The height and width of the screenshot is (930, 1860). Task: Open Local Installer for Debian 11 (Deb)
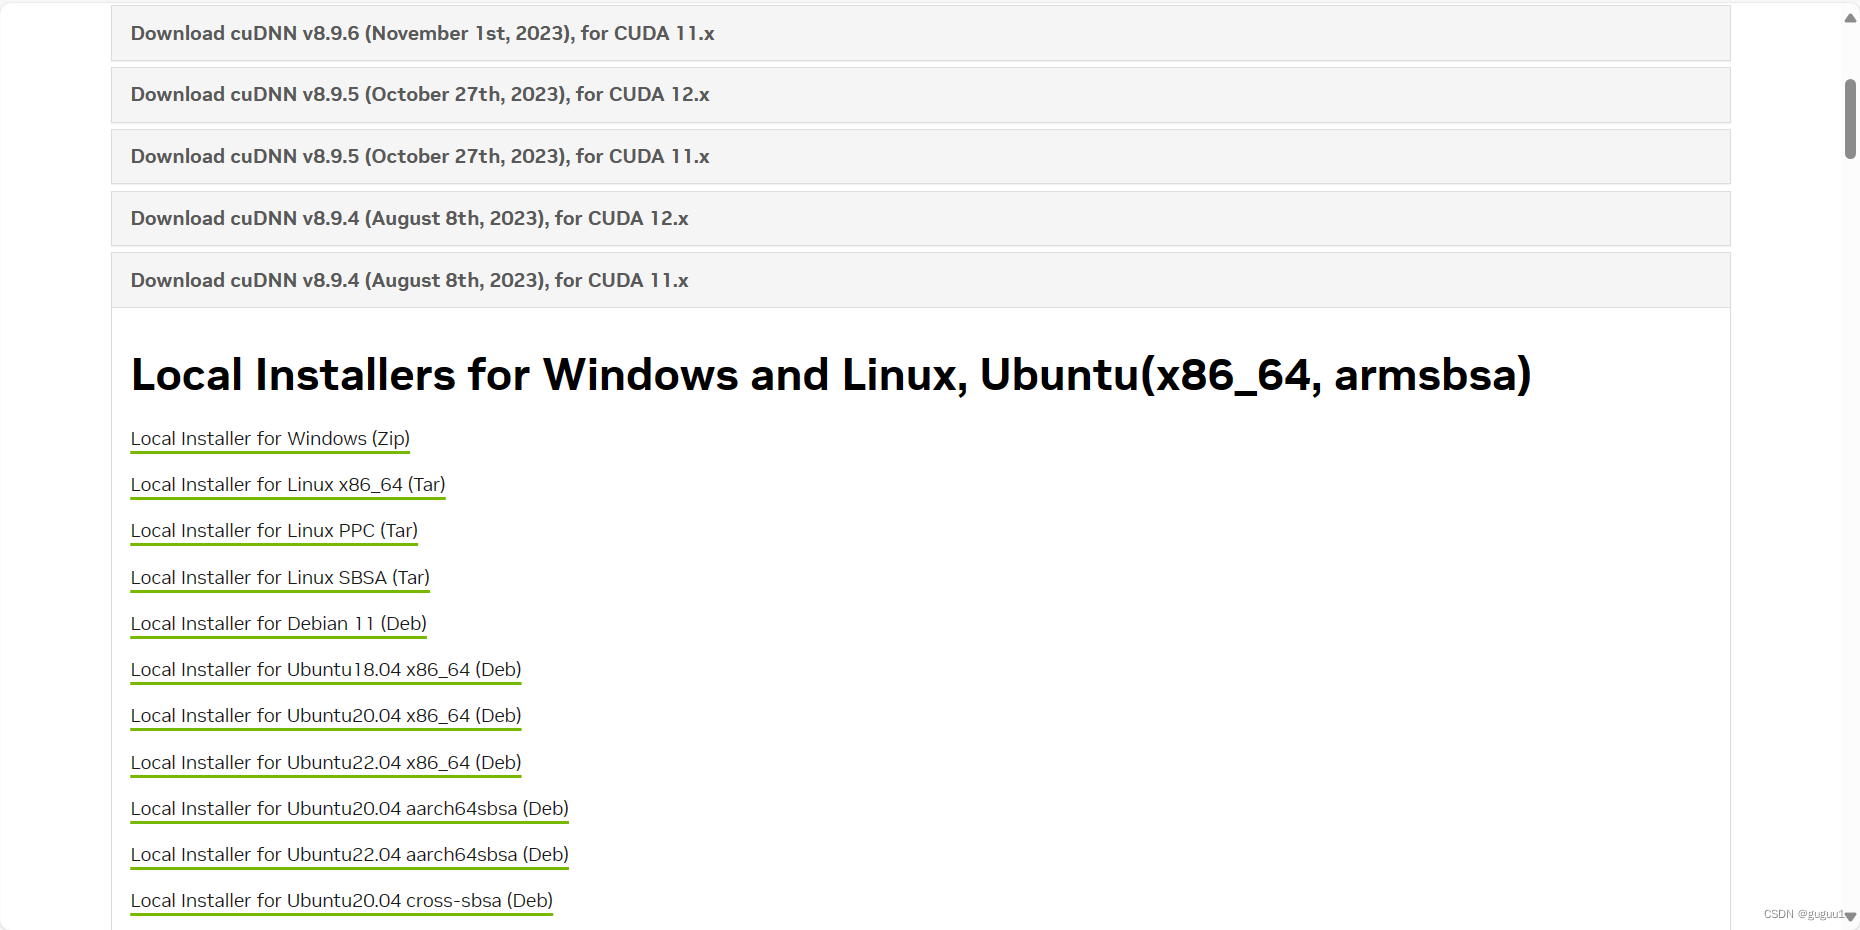pyautogui.click(x=278, y=623)
